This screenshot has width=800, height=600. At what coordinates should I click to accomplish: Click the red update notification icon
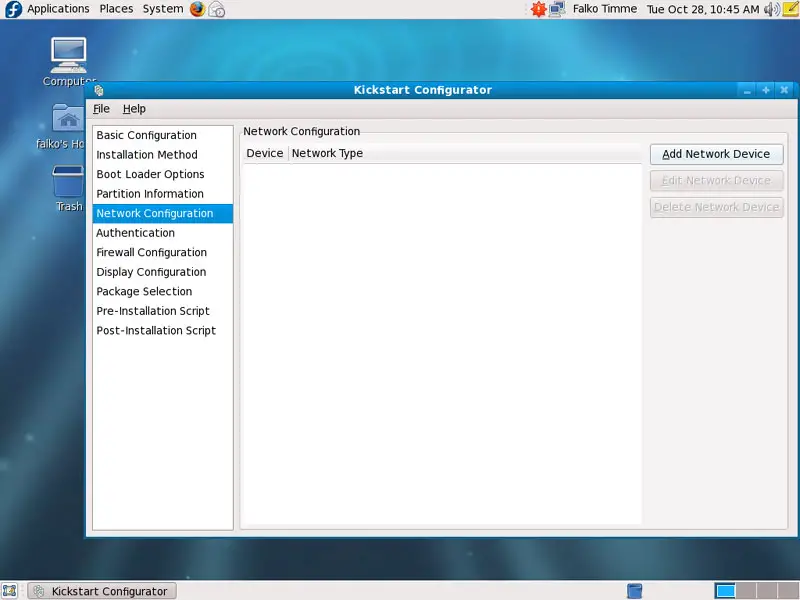[538, 9]
